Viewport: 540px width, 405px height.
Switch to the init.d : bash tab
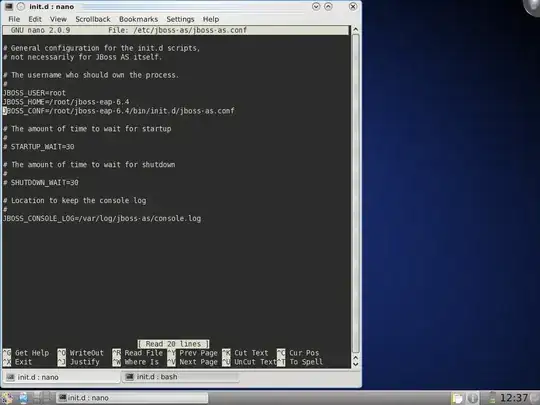(180, 377)
